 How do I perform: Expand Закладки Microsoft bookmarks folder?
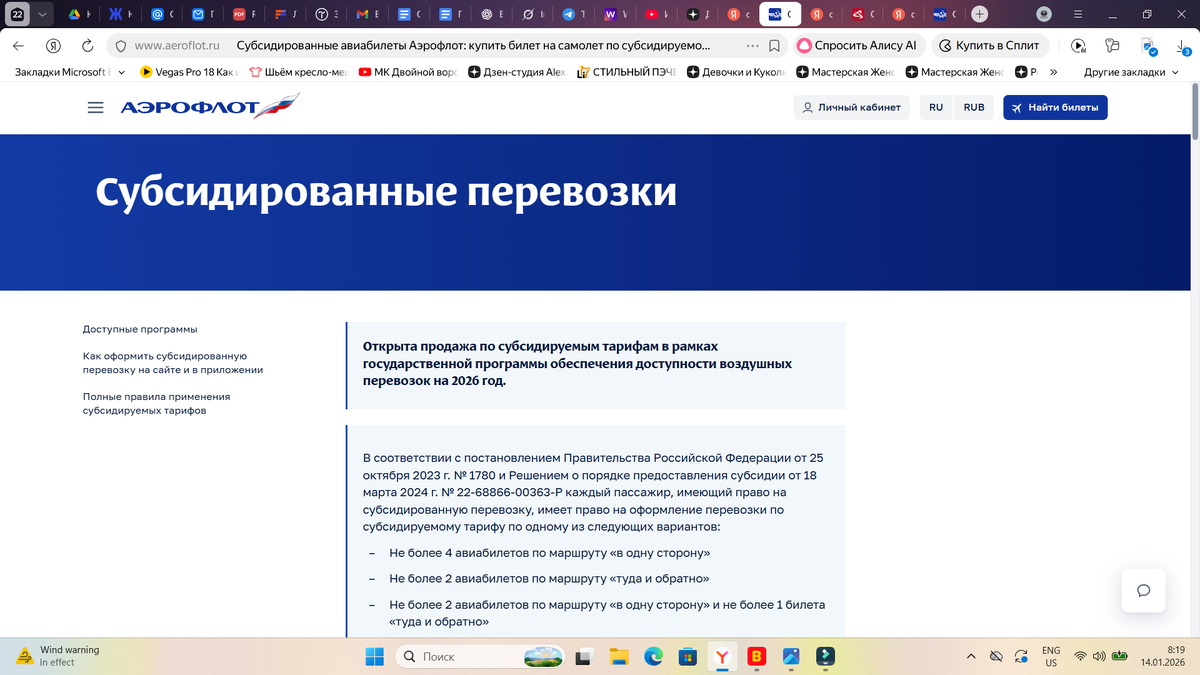71,72
